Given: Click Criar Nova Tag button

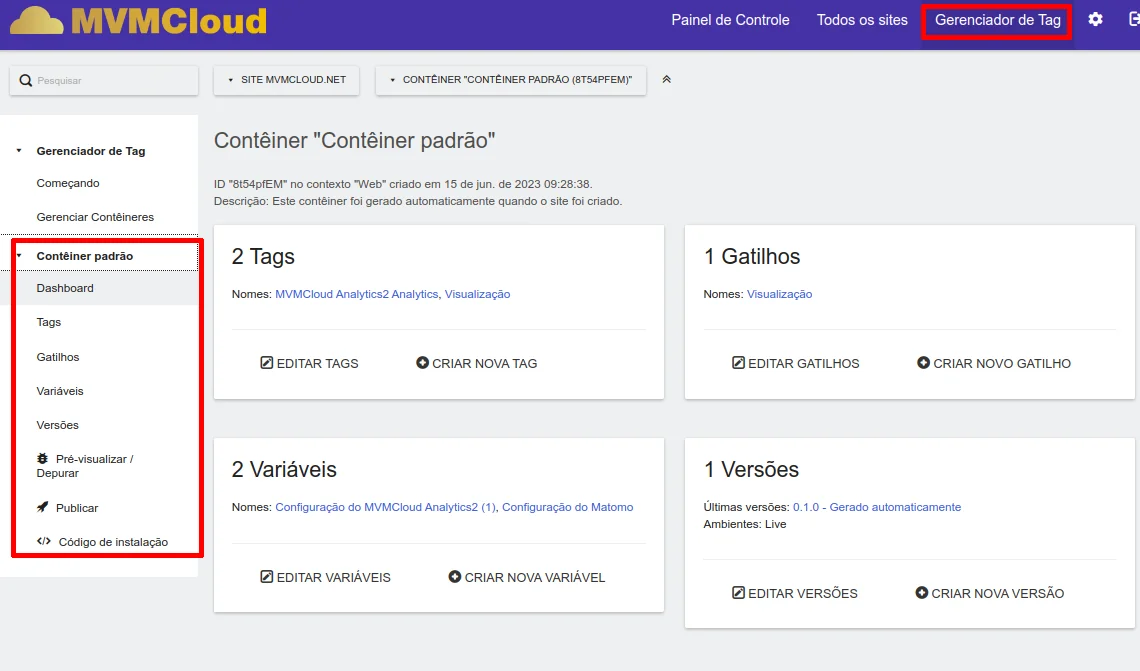Looking at the screenshot, I should click(477, 363).
